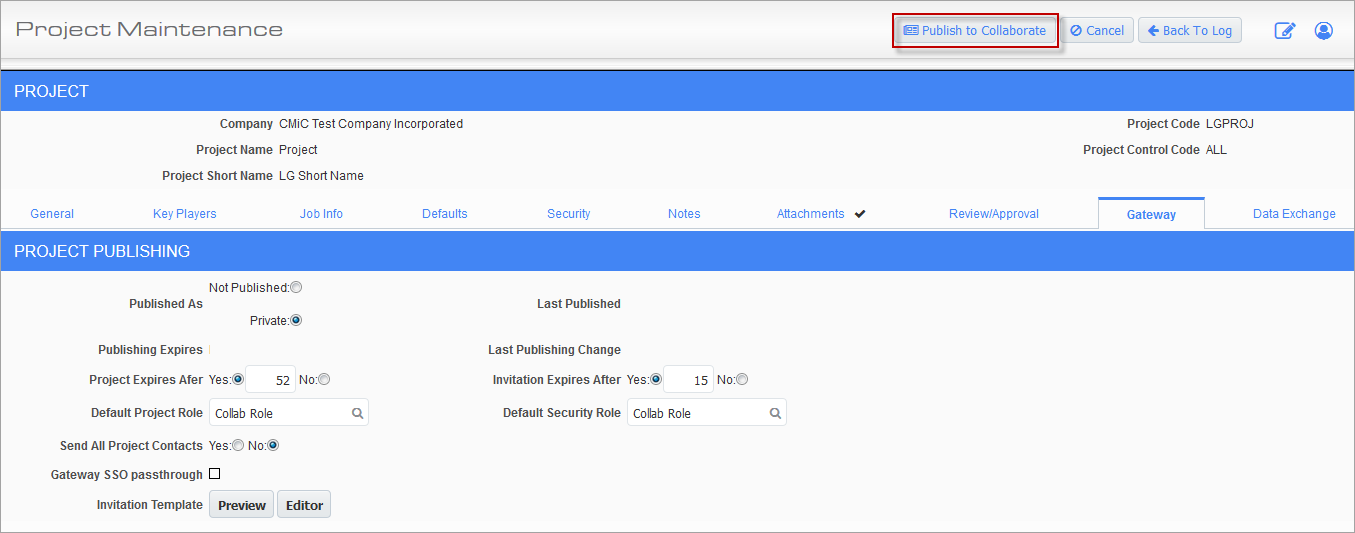
Task: Click the edit notepad icon in header
Action: (1284, 31)
